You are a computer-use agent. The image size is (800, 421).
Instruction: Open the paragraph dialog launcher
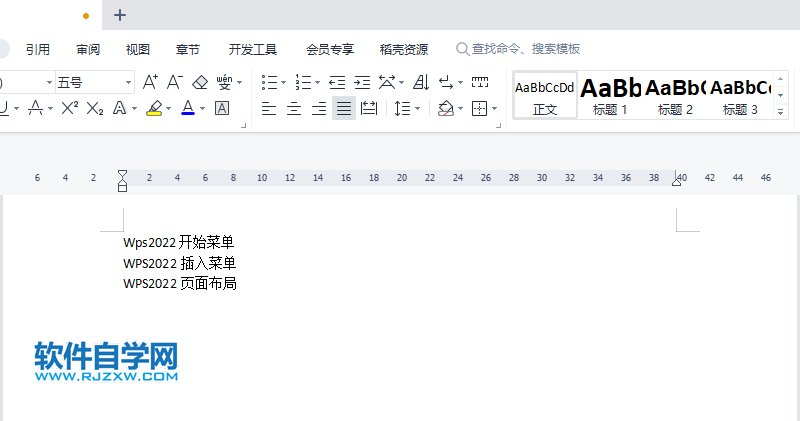coord(498,126)
